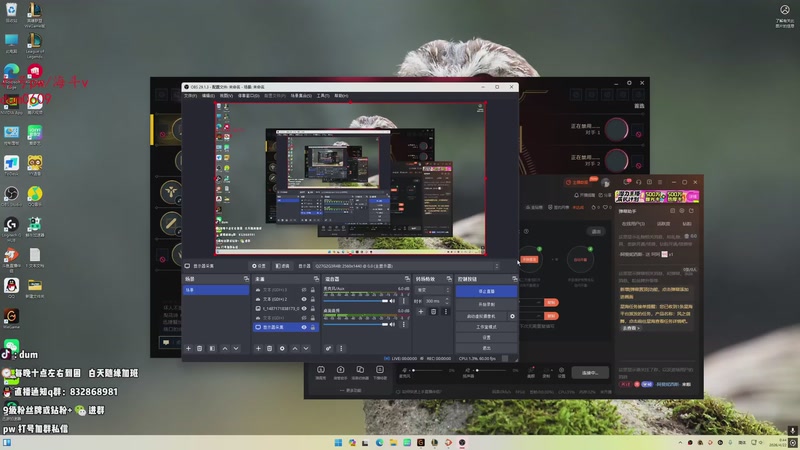The image size is (800, 450).
Task: Add a new source in Sources panel
Action: pos(258,348)
